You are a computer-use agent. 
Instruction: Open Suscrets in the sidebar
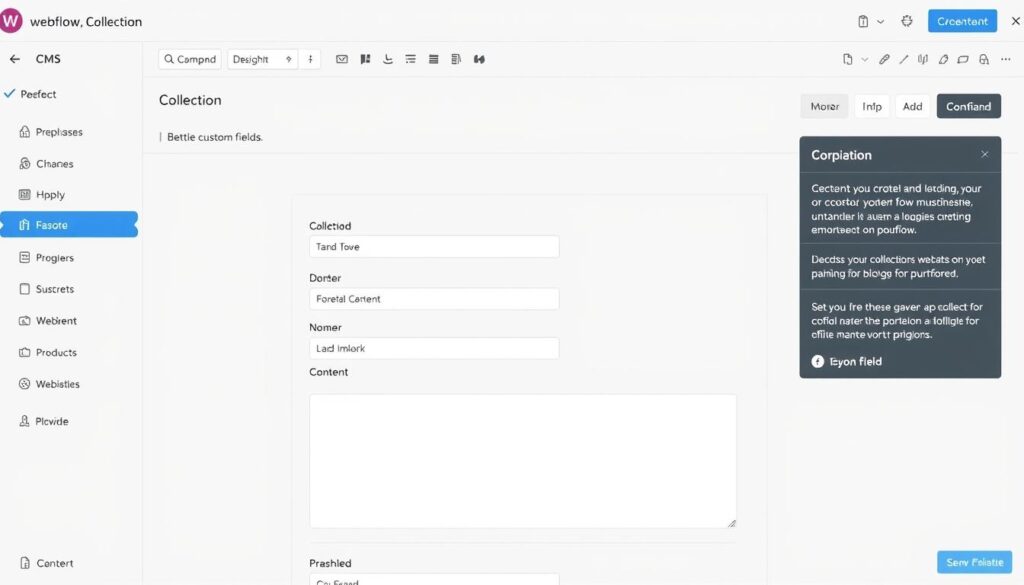click(46, 289)
